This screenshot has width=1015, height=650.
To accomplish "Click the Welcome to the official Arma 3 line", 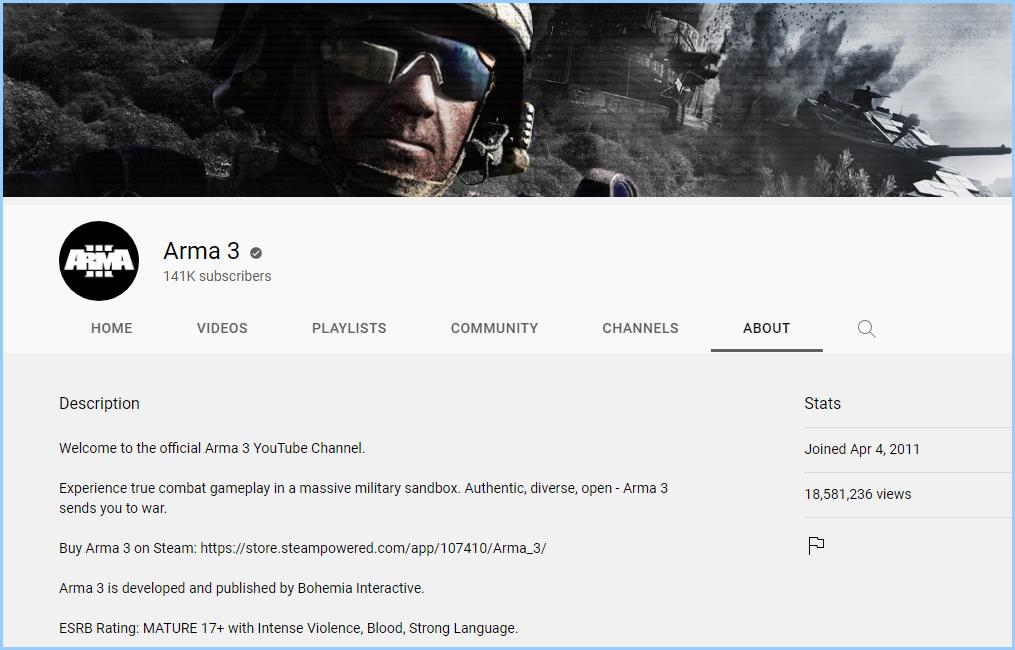I will pyautogui.click(x=212, y=448).
